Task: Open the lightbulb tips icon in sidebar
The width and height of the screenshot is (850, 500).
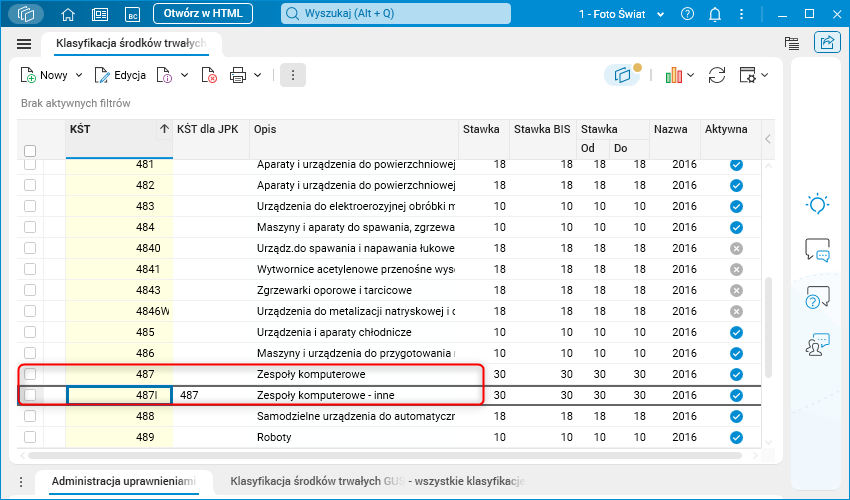Action: [817, 204]
